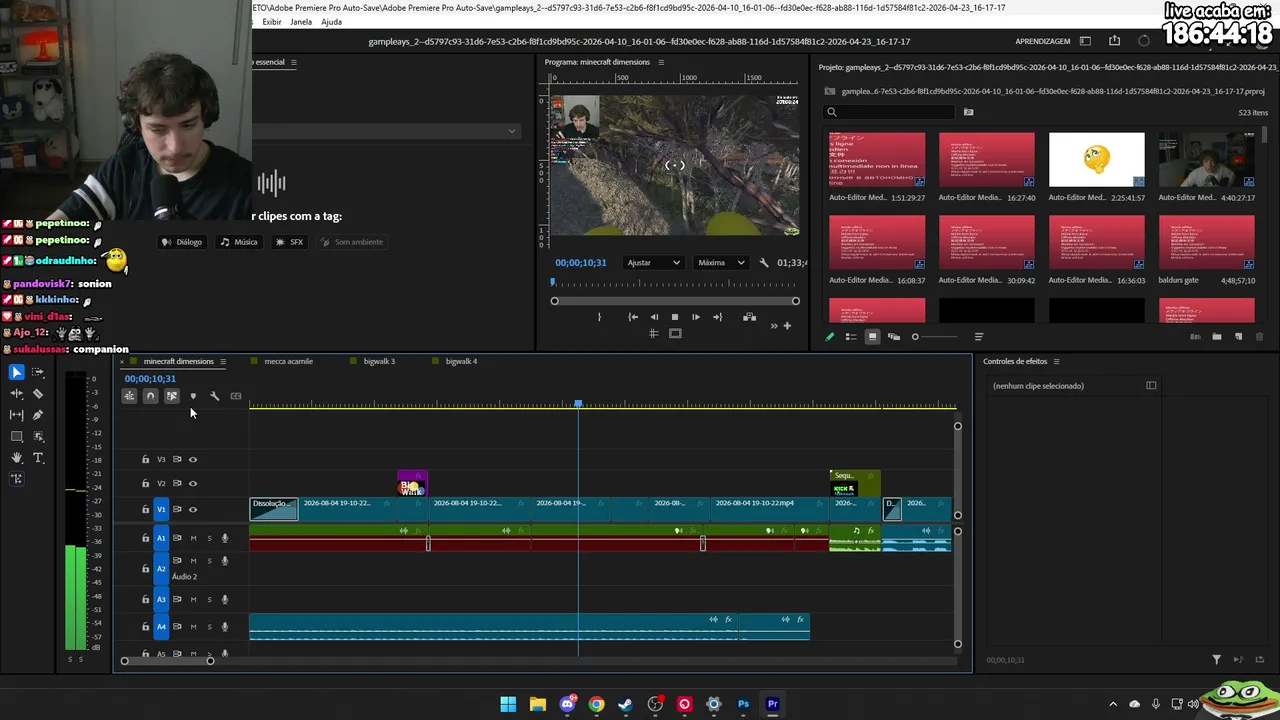The width and height of the screenshot is (1280, 720).
Task: Switch to the mecca acamile sequence tab
Action: pyautogui.click(x=288, y=362)
